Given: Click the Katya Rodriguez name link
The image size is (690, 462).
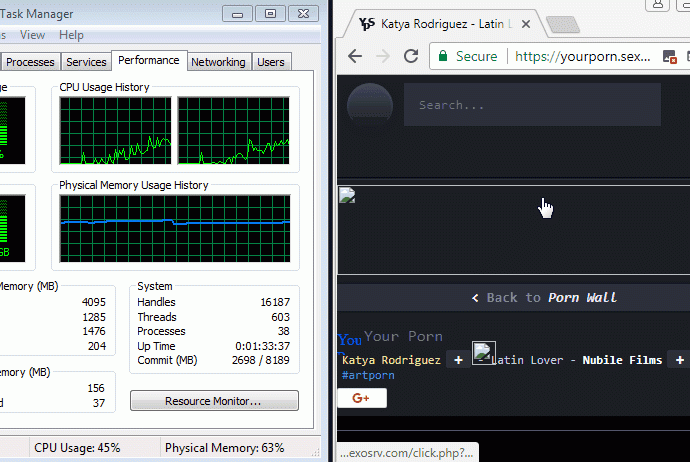Looking at the screenshot, I should [x=391, y=360].
